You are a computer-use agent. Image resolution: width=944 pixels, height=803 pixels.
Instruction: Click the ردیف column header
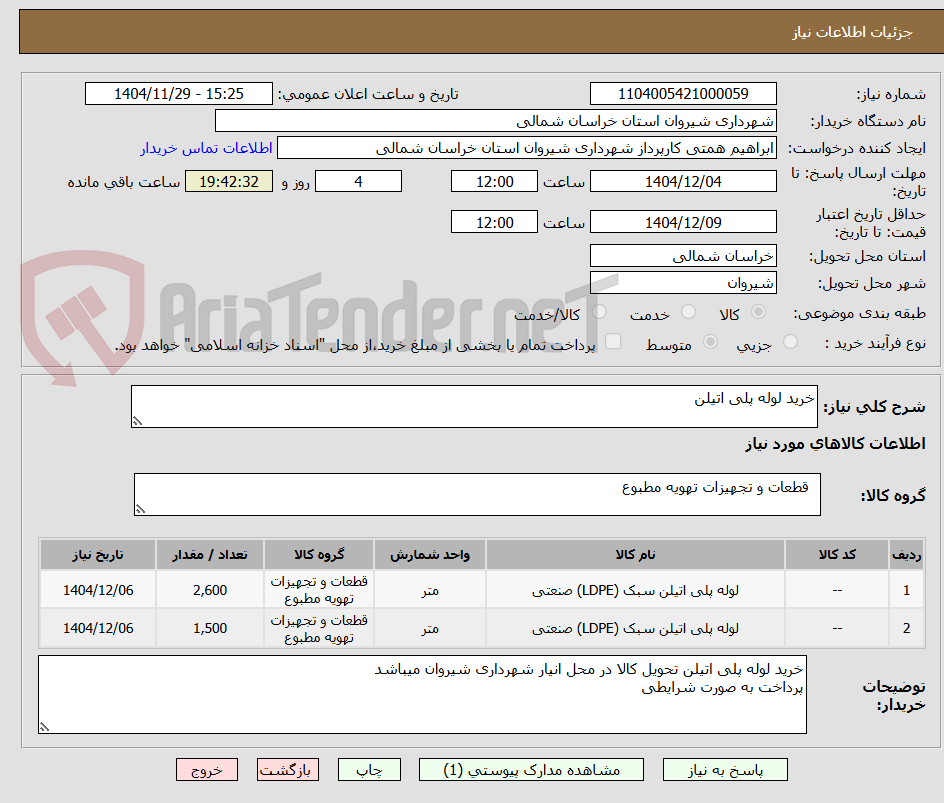click(x=907, y=554)
